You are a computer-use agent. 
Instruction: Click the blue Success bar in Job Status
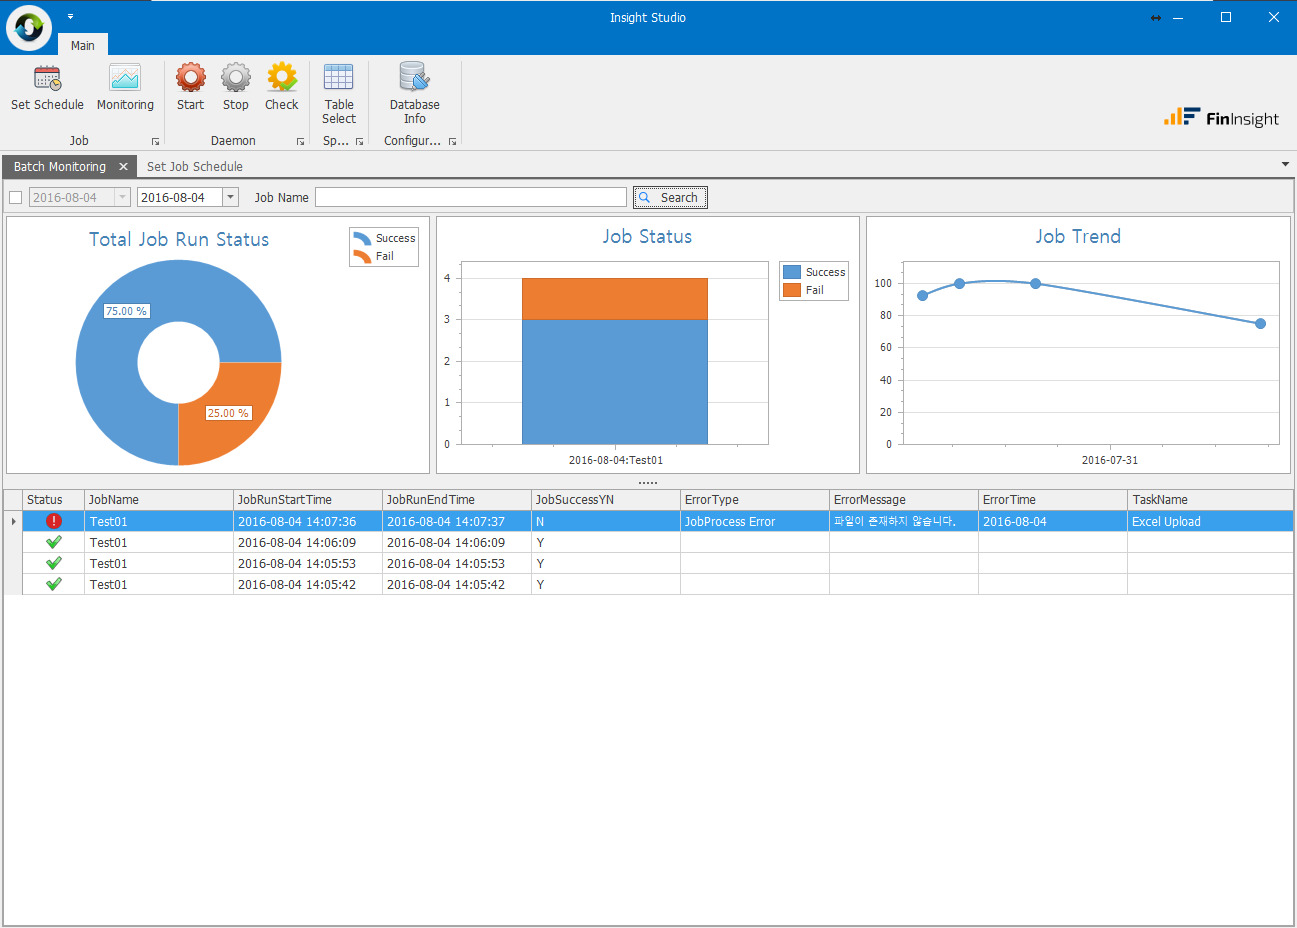614,381
